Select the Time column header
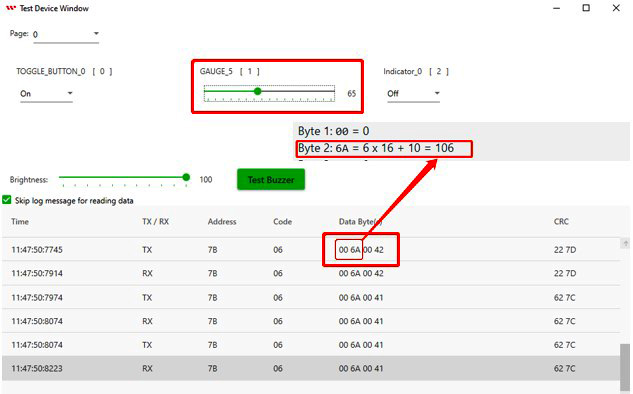The width and height of the screenshot is (633, 394). click(x=20, y=222)
